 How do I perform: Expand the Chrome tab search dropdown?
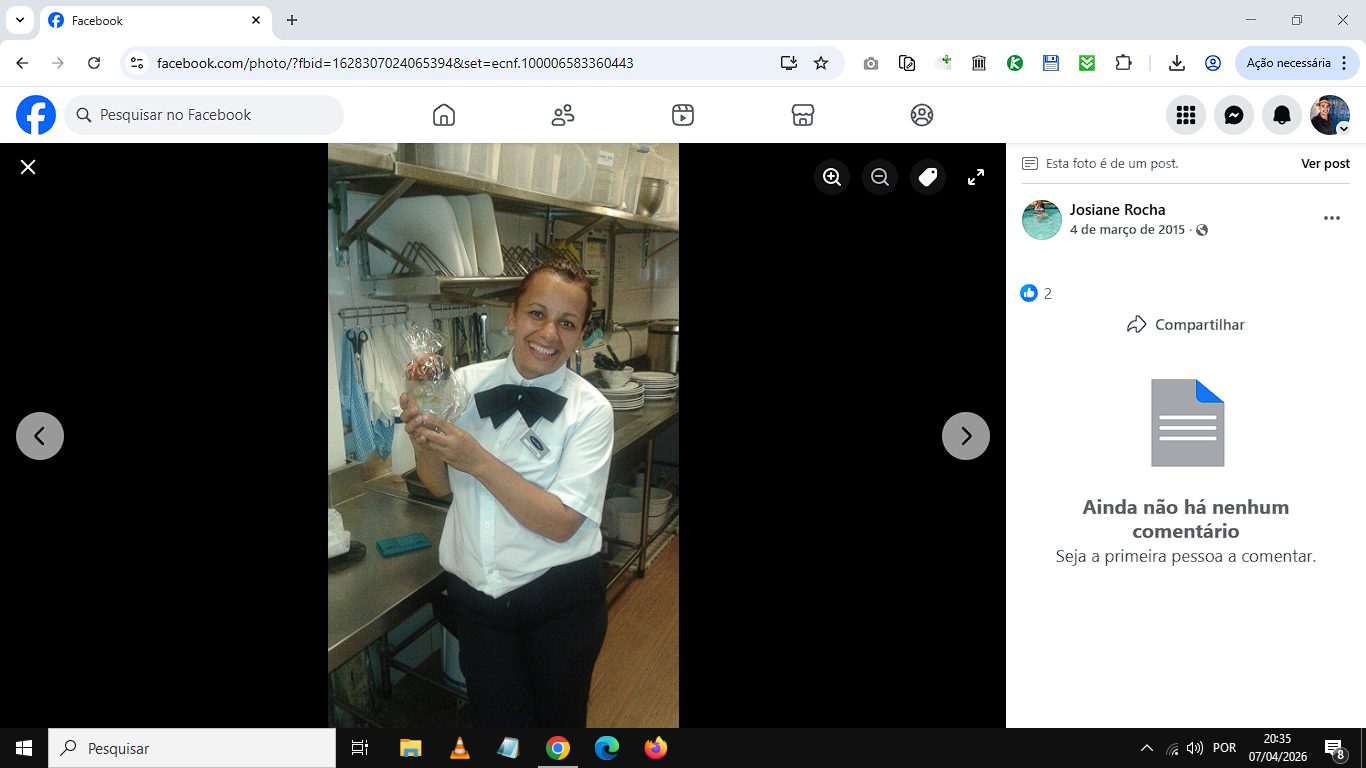point(19,20)
